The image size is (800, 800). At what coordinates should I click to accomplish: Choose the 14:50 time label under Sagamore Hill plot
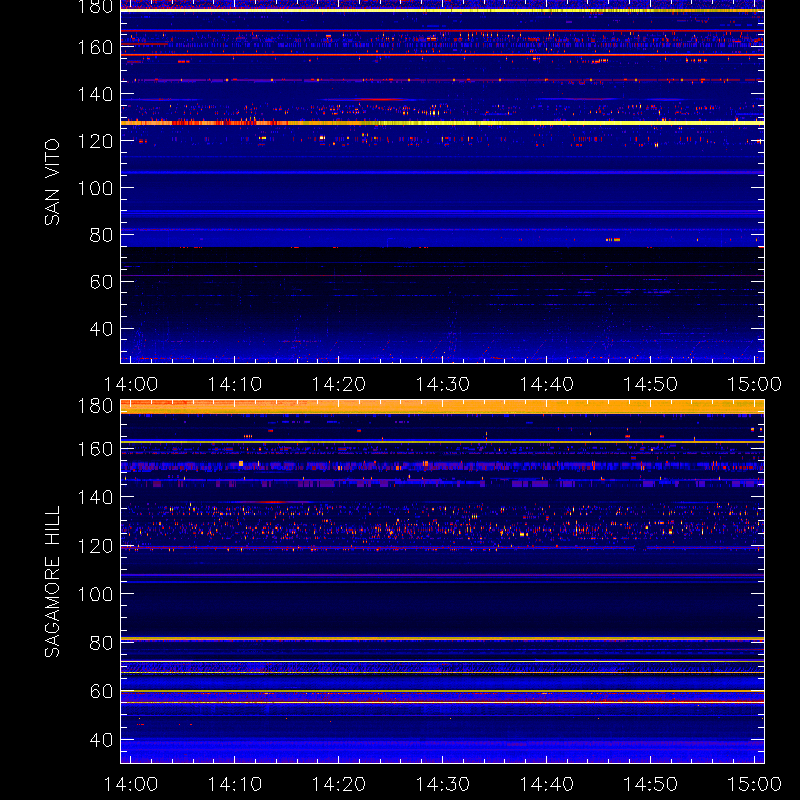[x=651, y=784]
